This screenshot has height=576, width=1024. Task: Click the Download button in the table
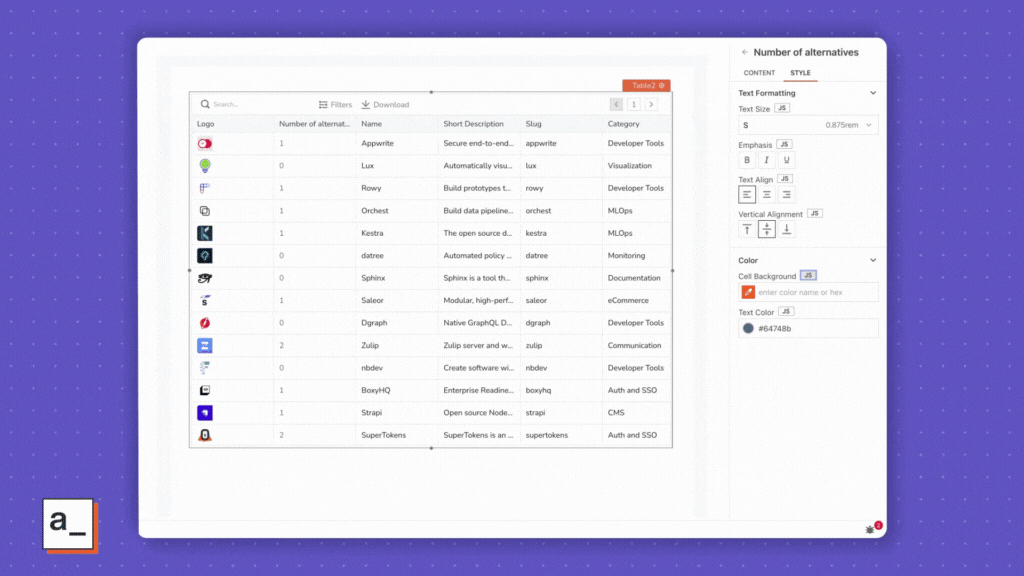click(385, 104)
